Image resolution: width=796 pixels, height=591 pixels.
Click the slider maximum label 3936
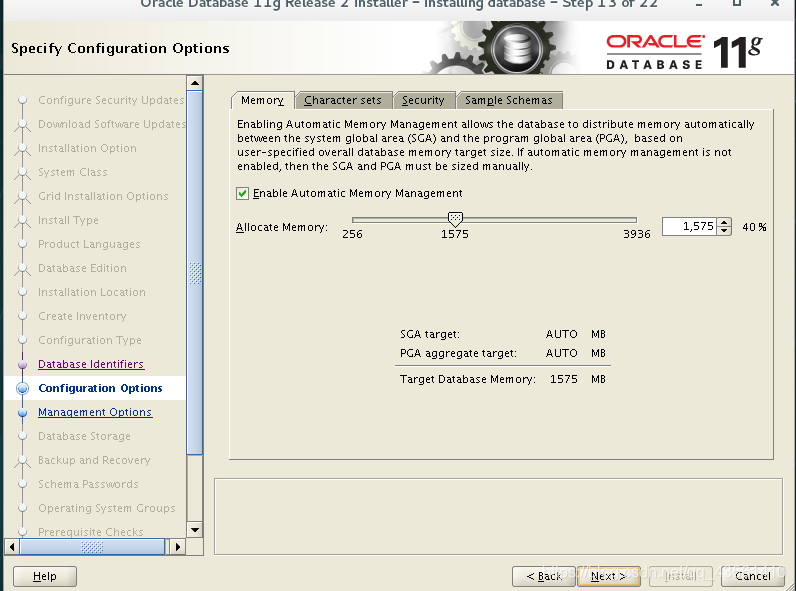pyautogui.click(x=637, y=234)
